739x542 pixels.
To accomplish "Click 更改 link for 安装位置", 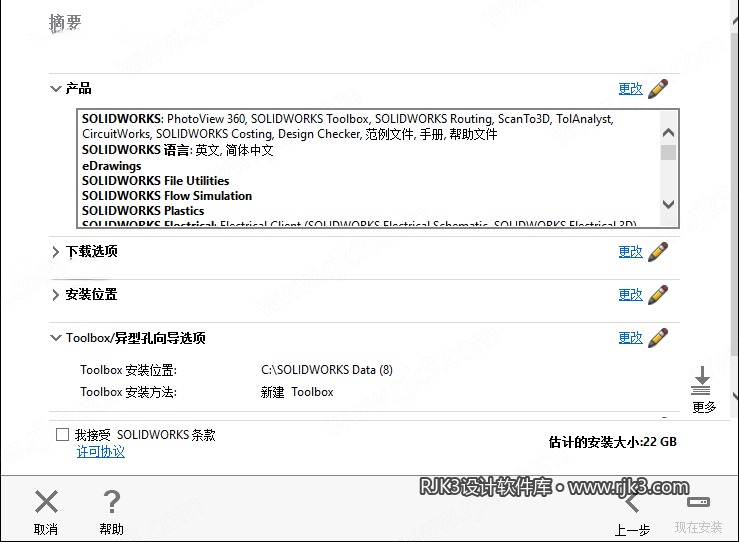I will coord(631,295).
